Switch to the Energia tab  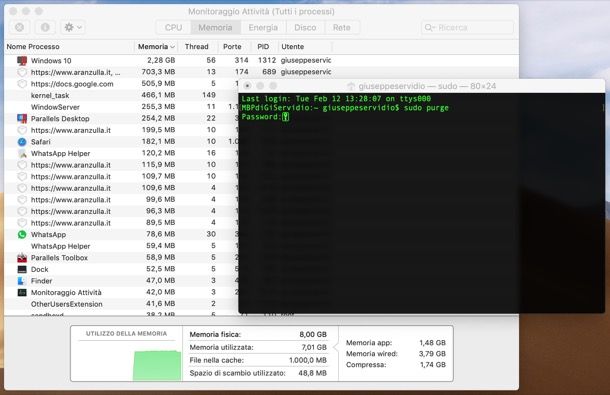(x=263, y=28)
